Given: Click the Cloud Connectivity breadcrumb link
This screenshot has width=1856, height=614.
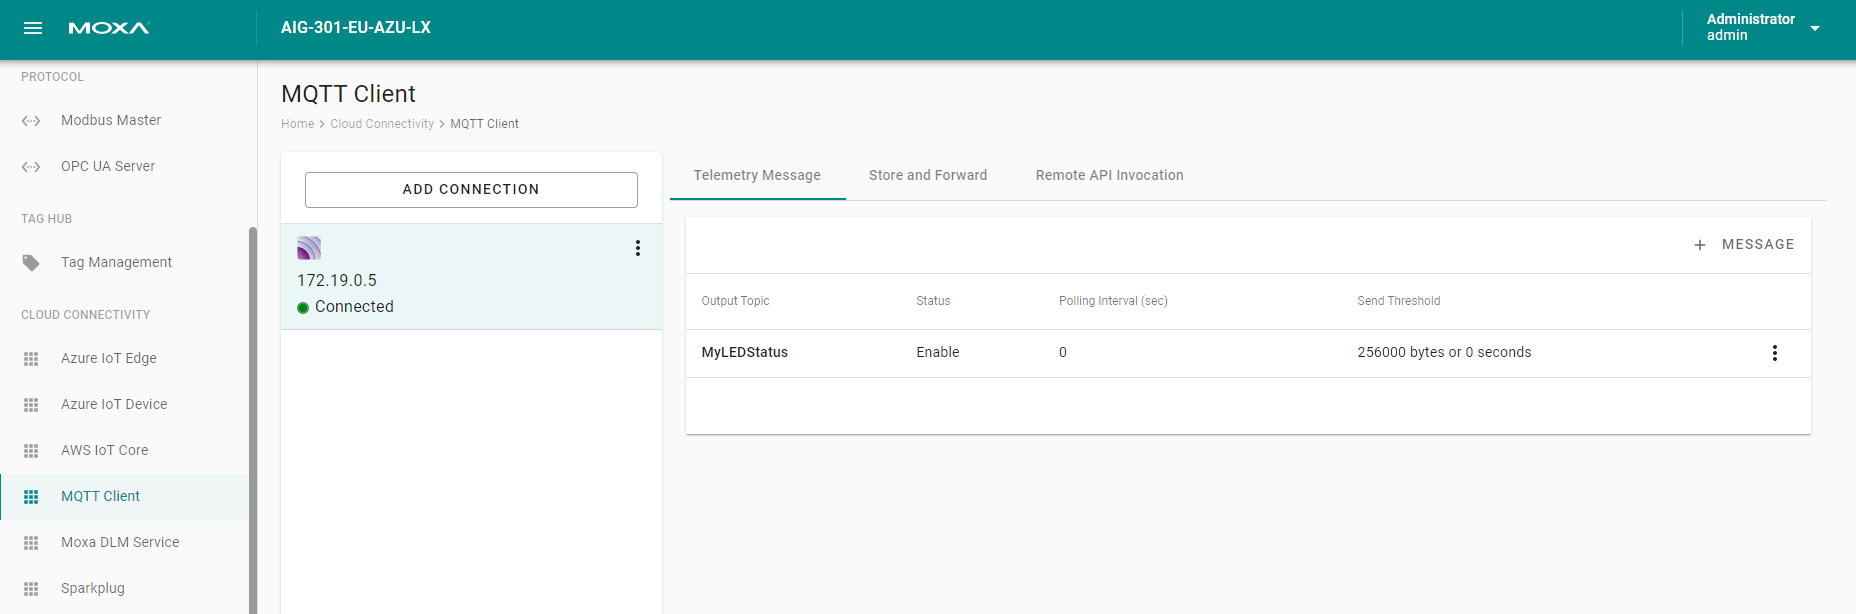Looking at the screenshot, I should (x=382, y=124).
